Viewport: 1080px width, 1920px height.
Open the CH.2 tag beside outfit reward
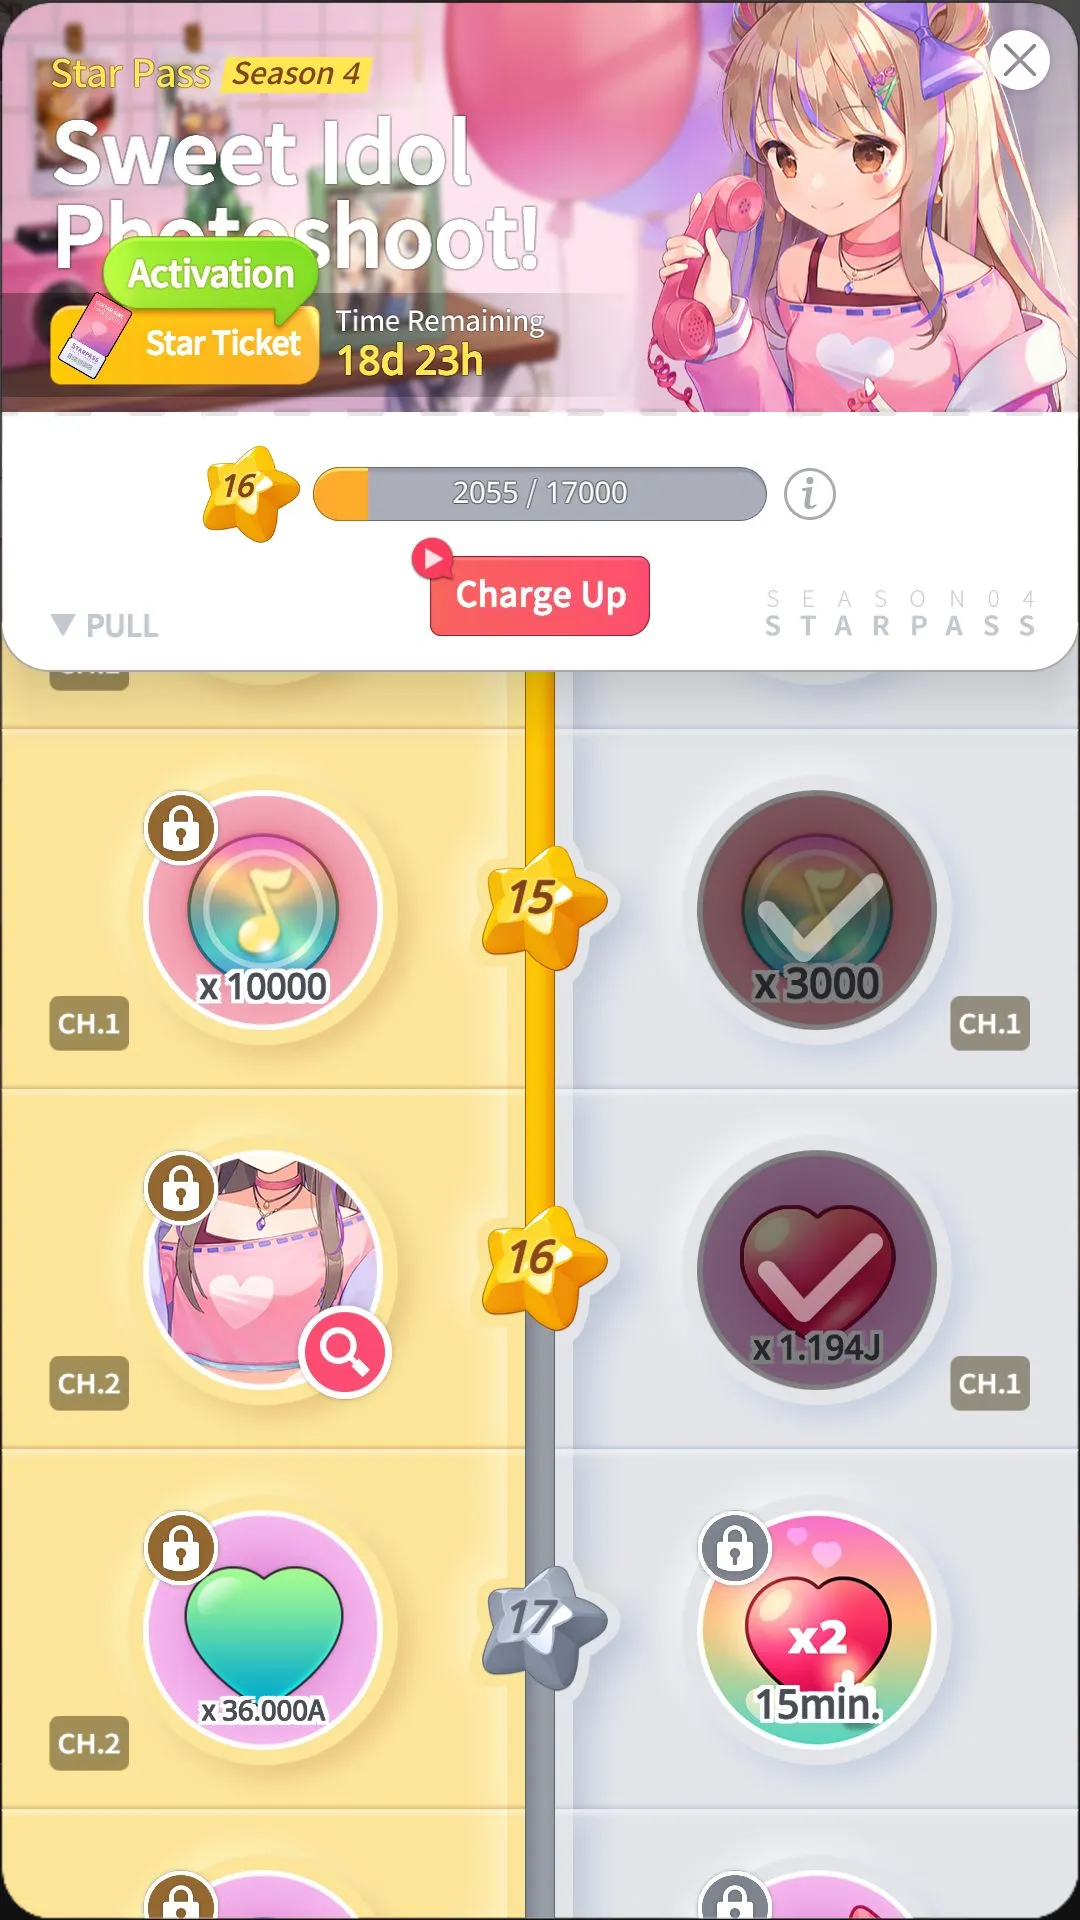click(89, 1383)
